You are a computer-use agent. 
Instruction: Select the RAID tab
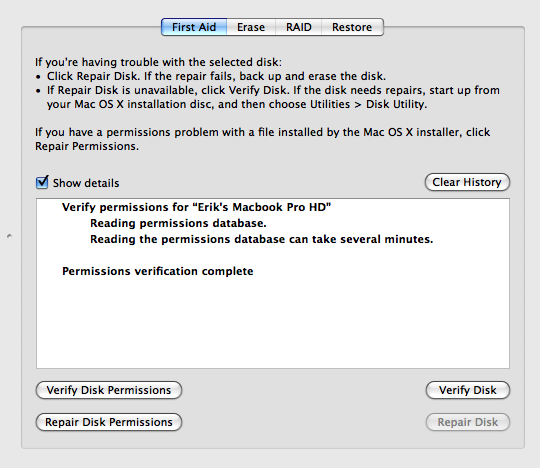[x=298, y=27]
